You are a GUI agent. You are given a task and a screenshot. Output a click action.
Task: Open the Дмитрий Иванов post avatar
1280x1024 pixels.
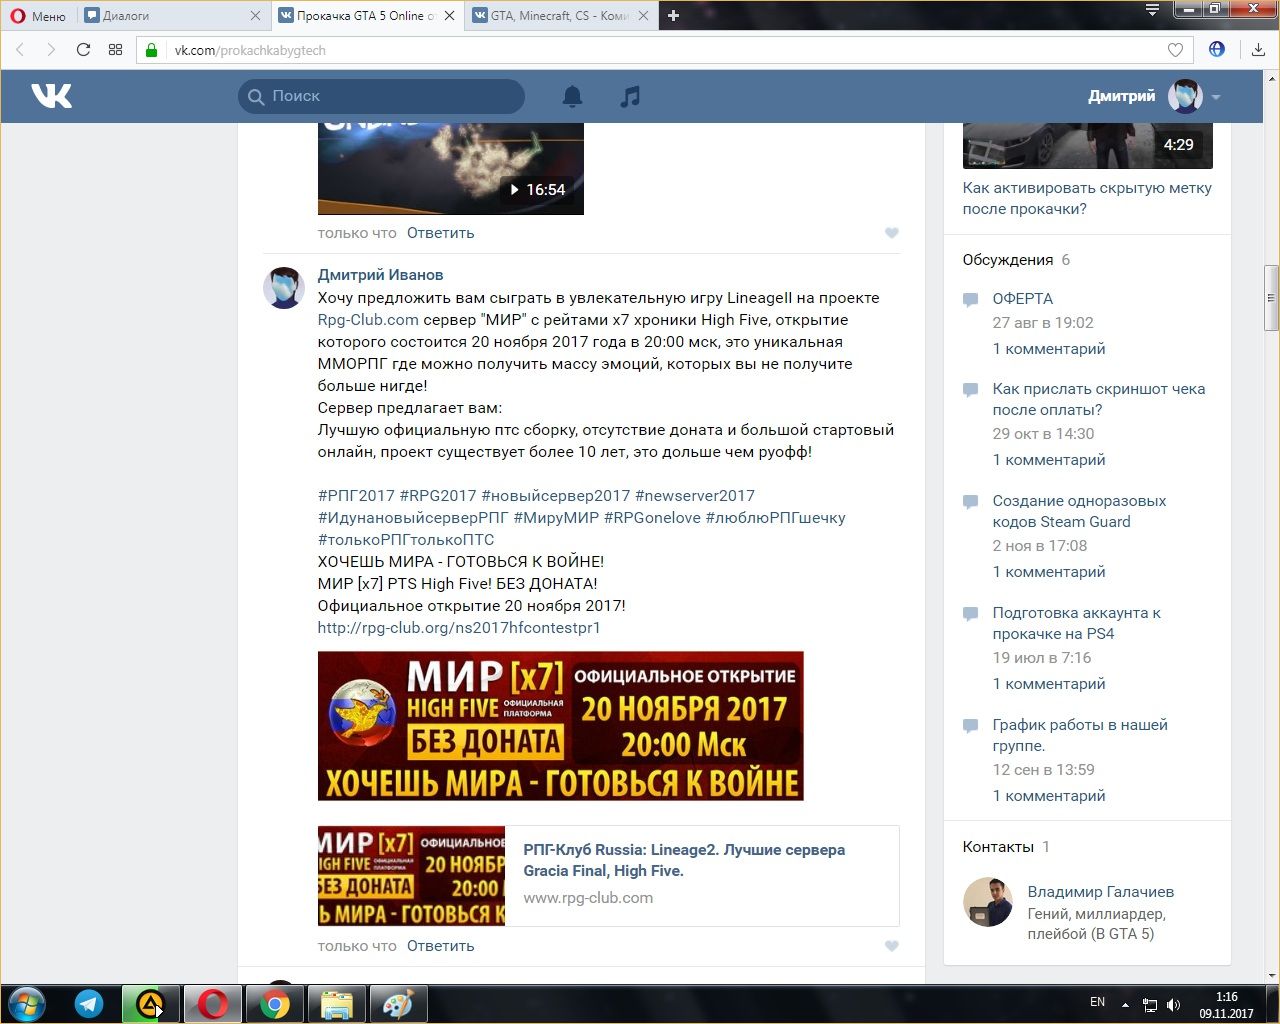coord(283,288)
